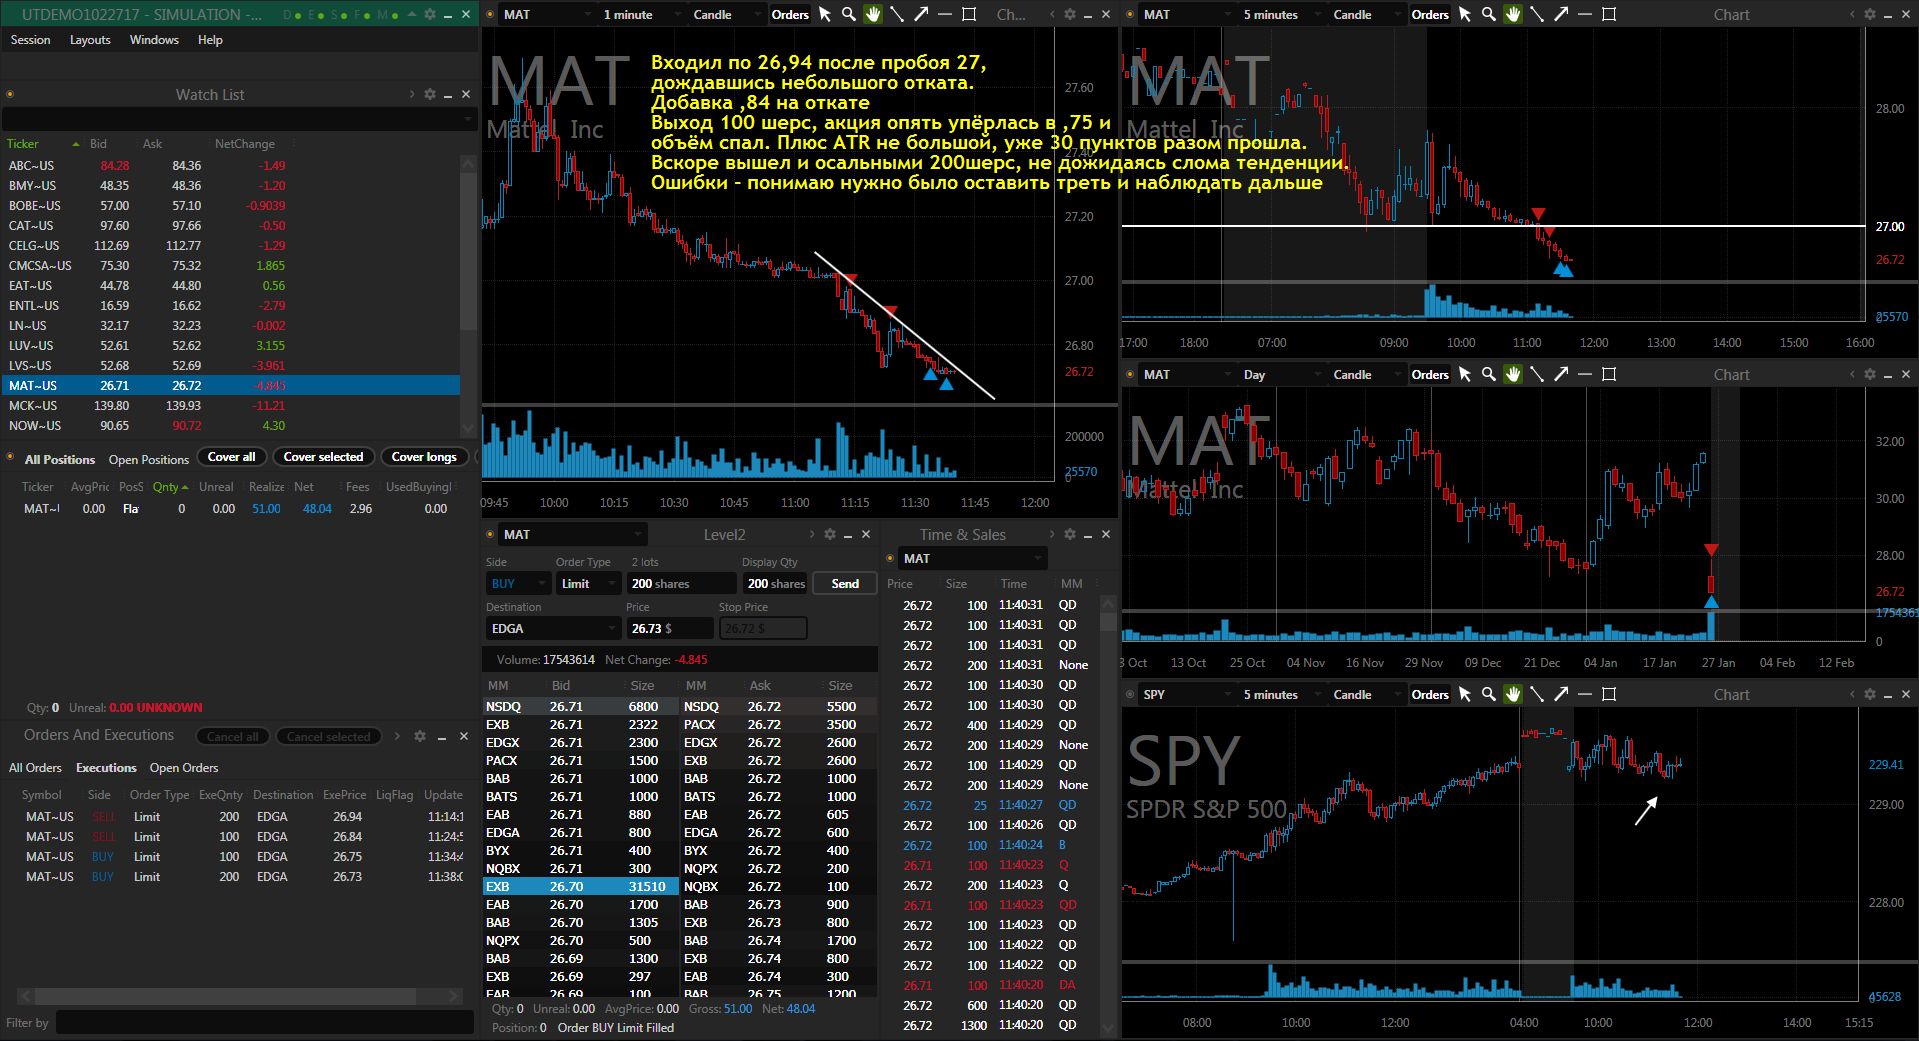
Task: Open the Session menu
Action: tap(30, 40)
